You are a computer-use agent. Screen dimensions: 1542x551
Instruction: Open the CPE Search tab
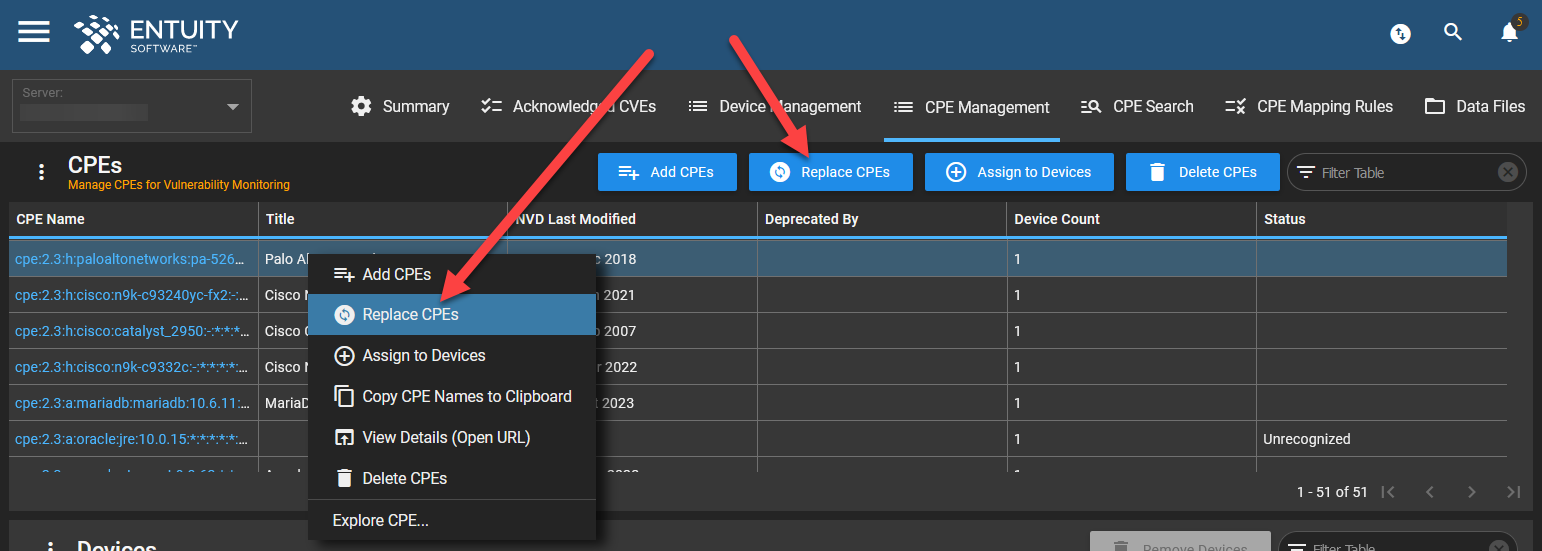coord(1137,106)
